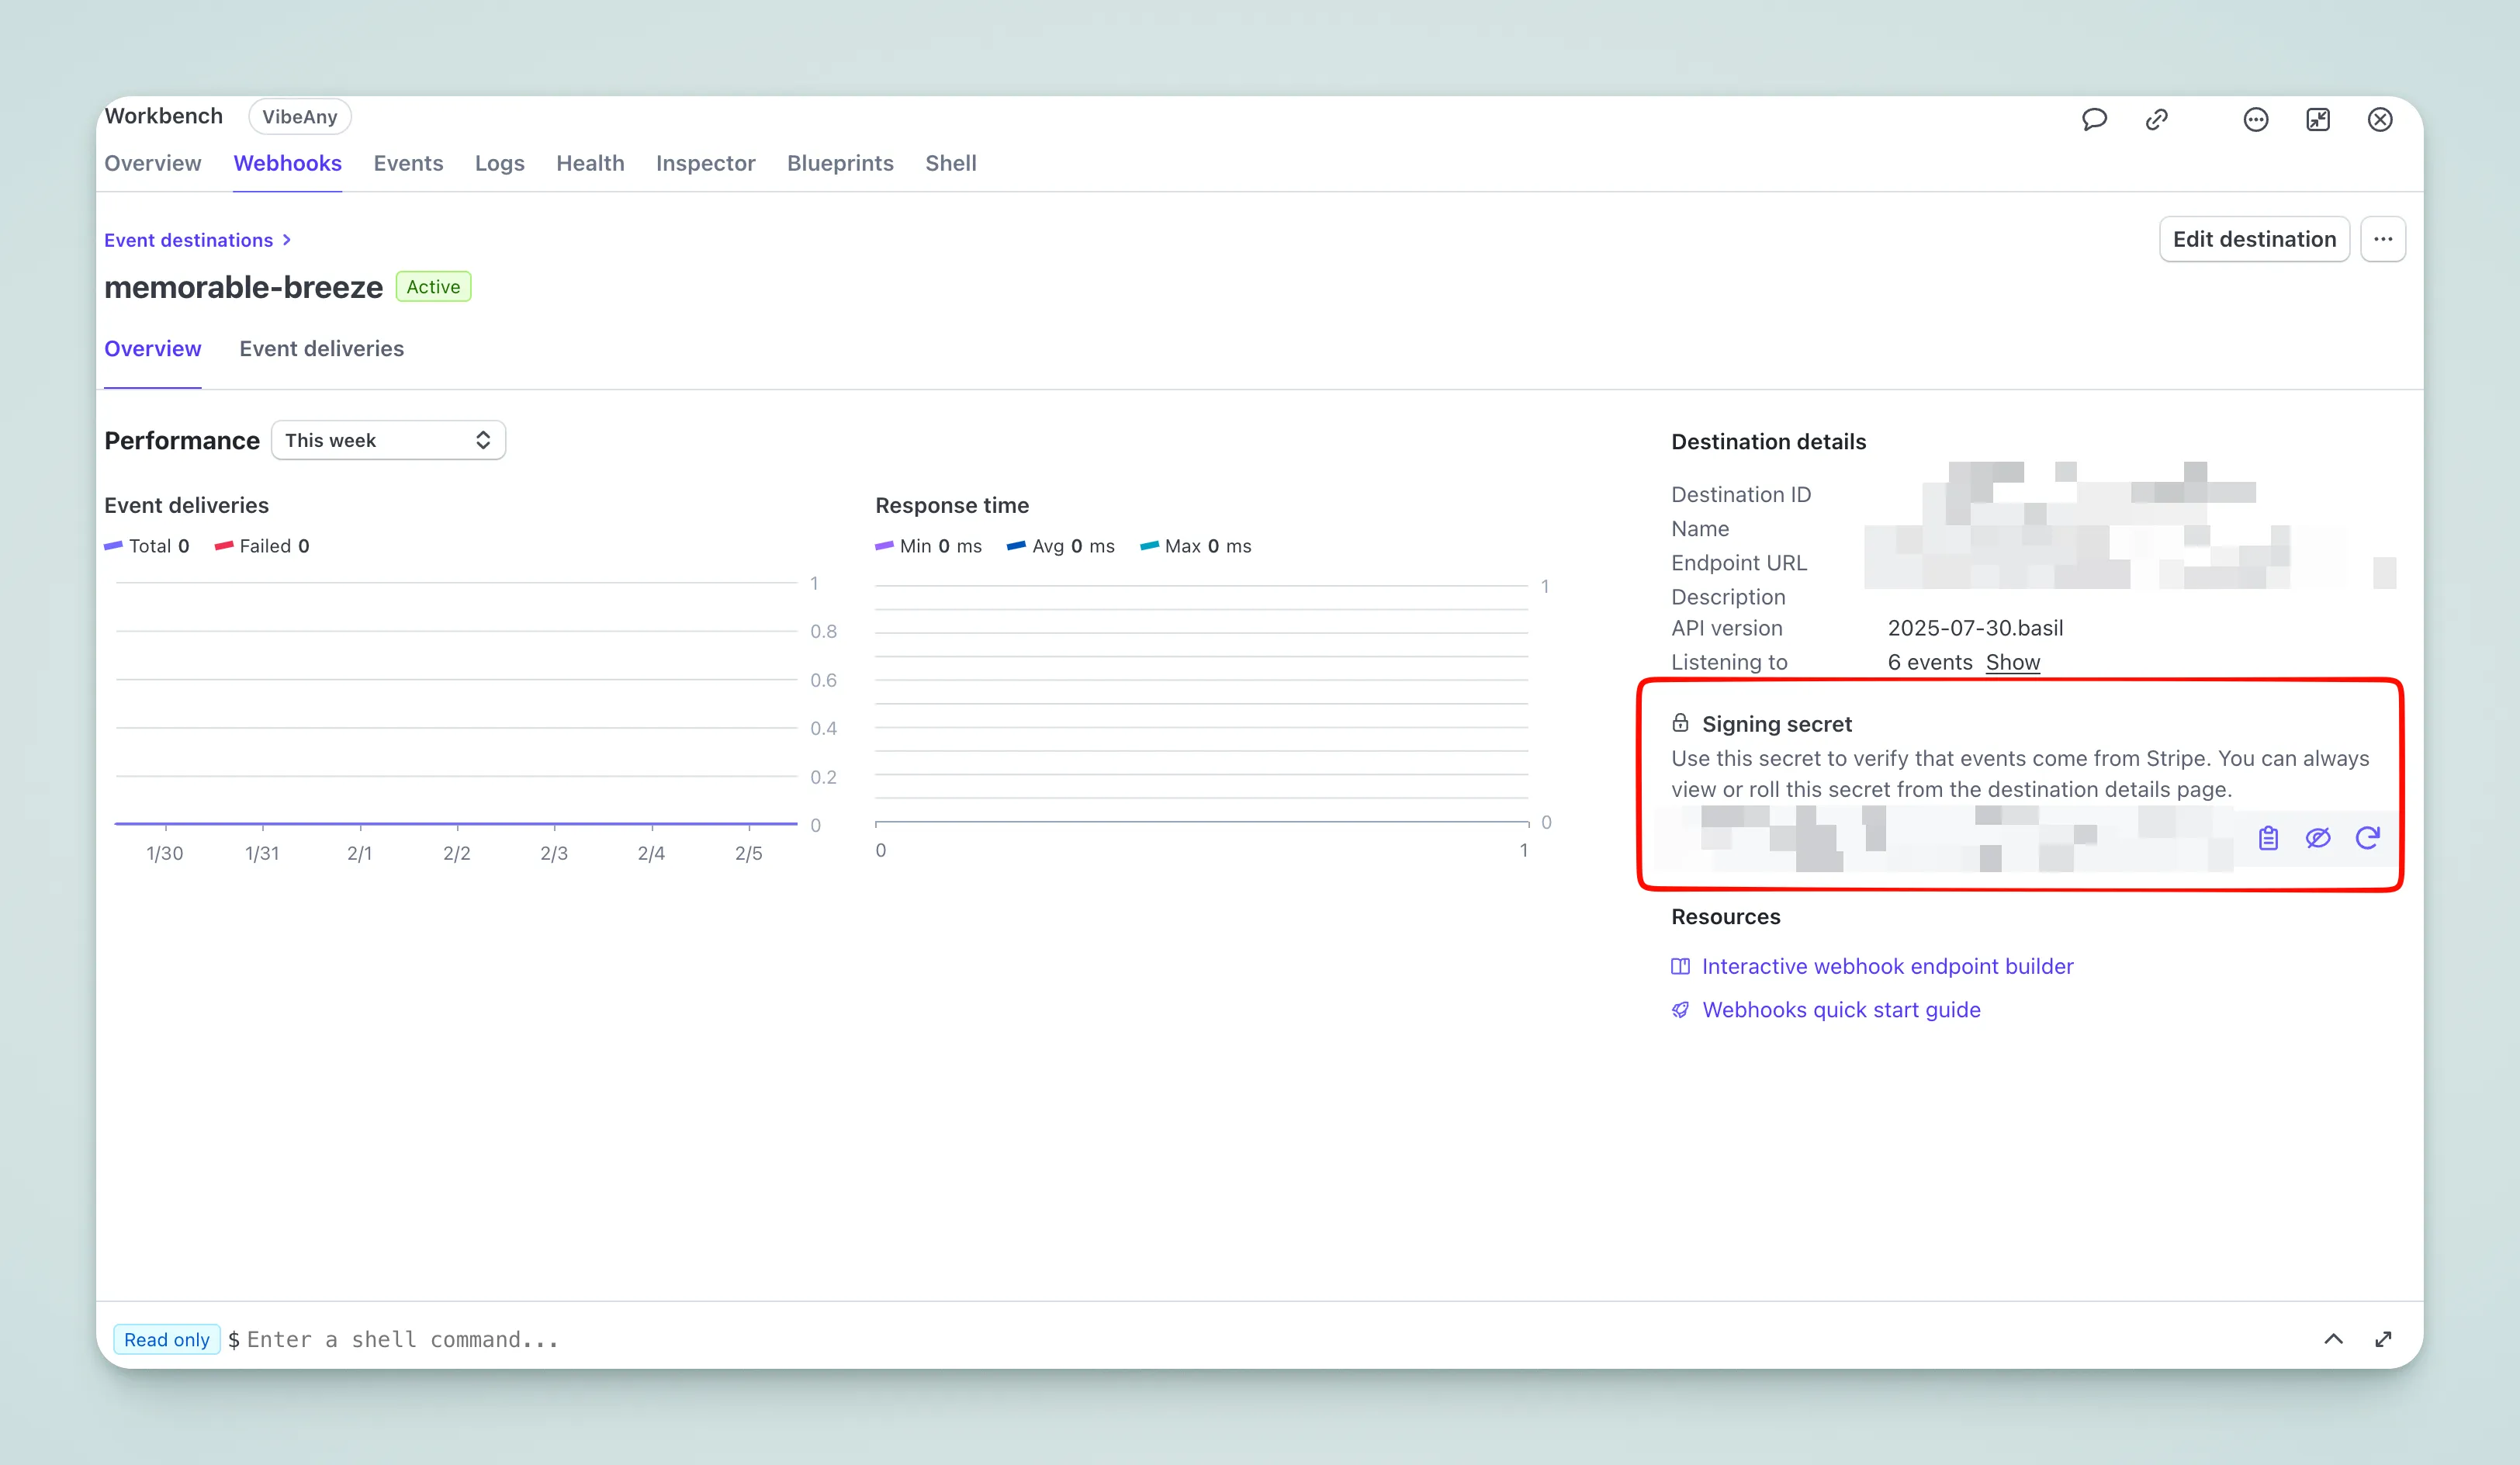2520x1465 pixels.
Task: Open the Workbench overflow menu icon
Action: [2256, 119]
